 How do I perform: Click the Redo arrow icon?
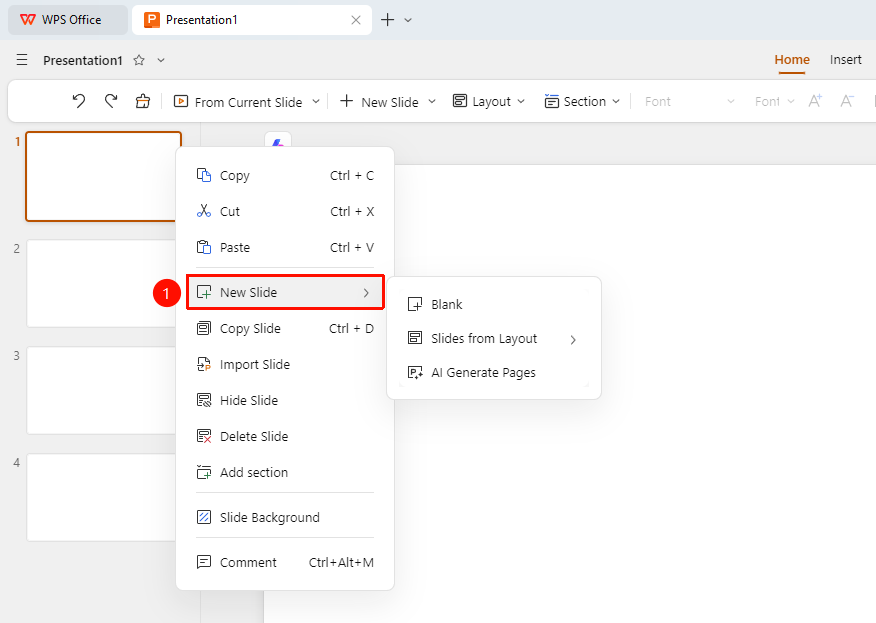pos(111,101)
